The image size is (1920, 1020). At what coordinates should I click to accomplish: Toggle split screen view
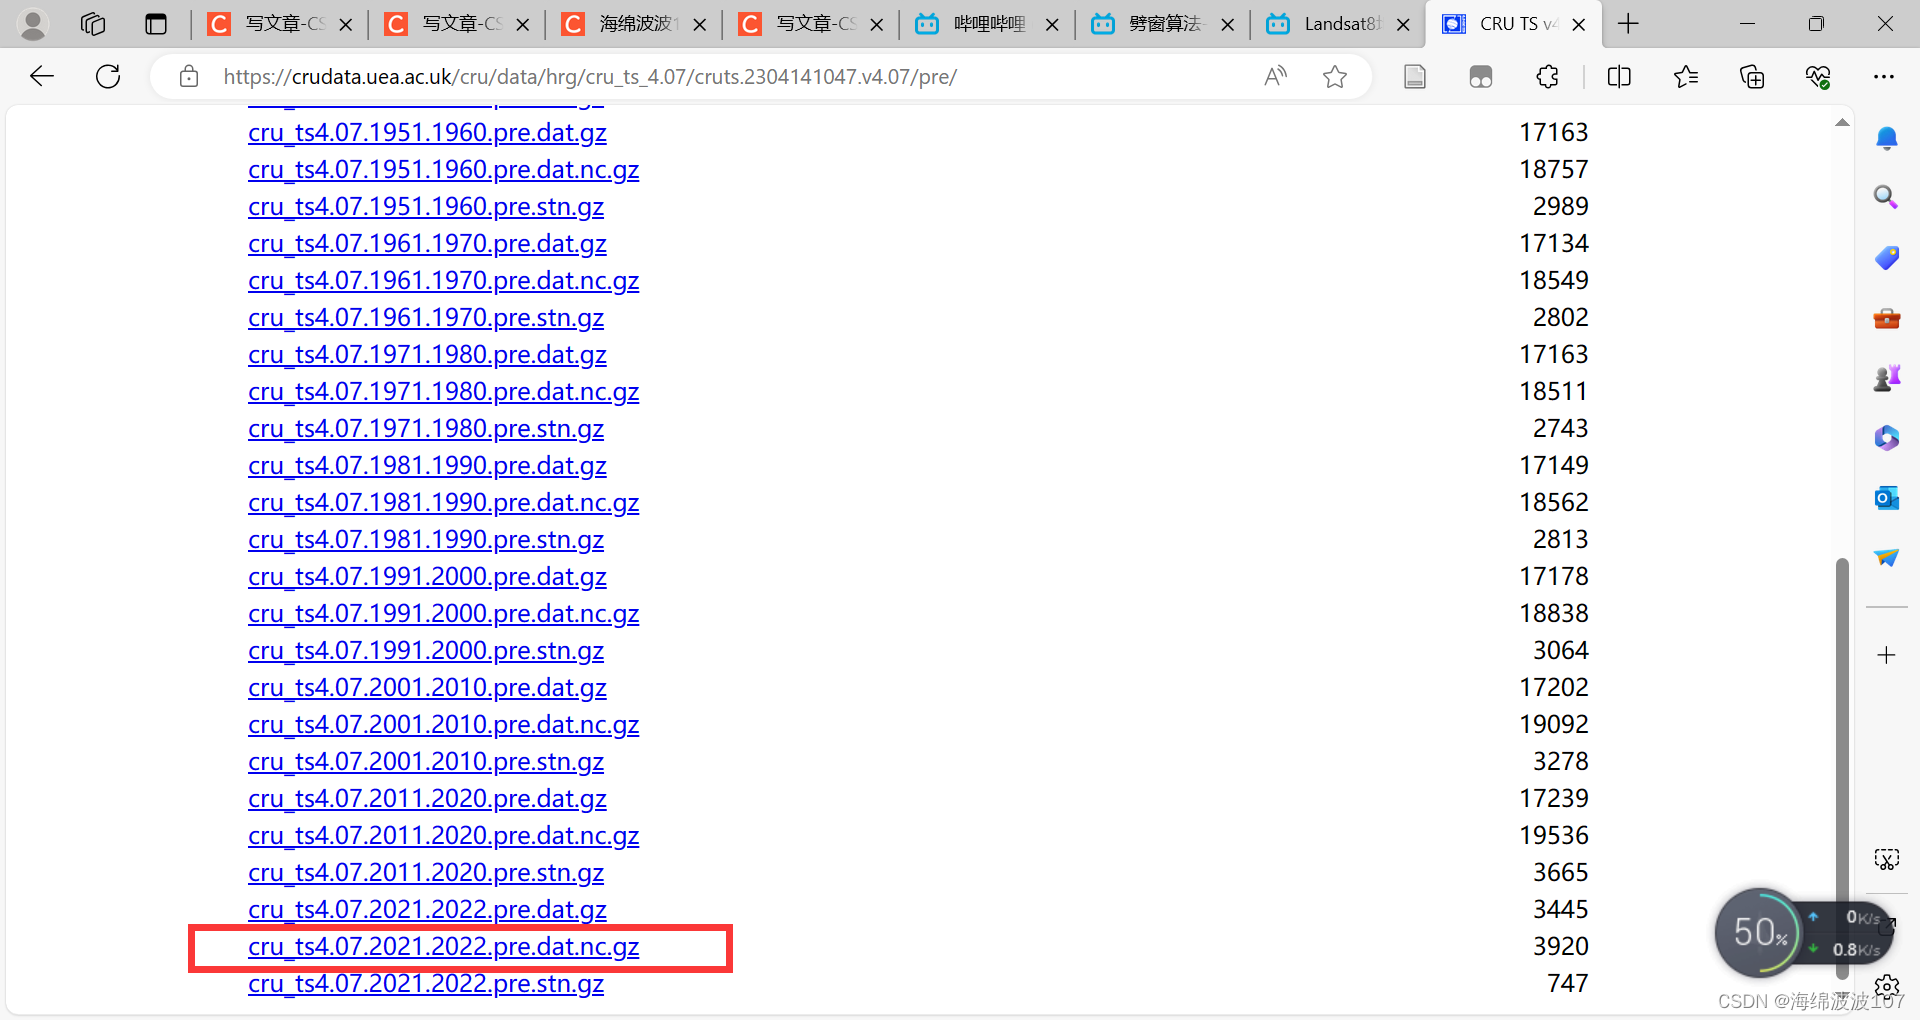[x=1619, y=76]
